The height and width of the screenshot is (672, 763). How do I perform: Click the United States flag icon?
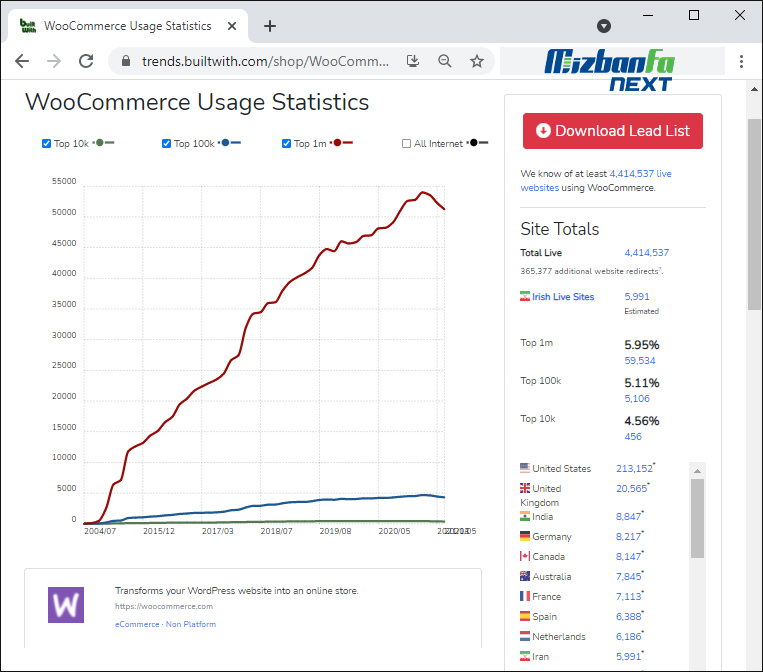tap(525, 468)
